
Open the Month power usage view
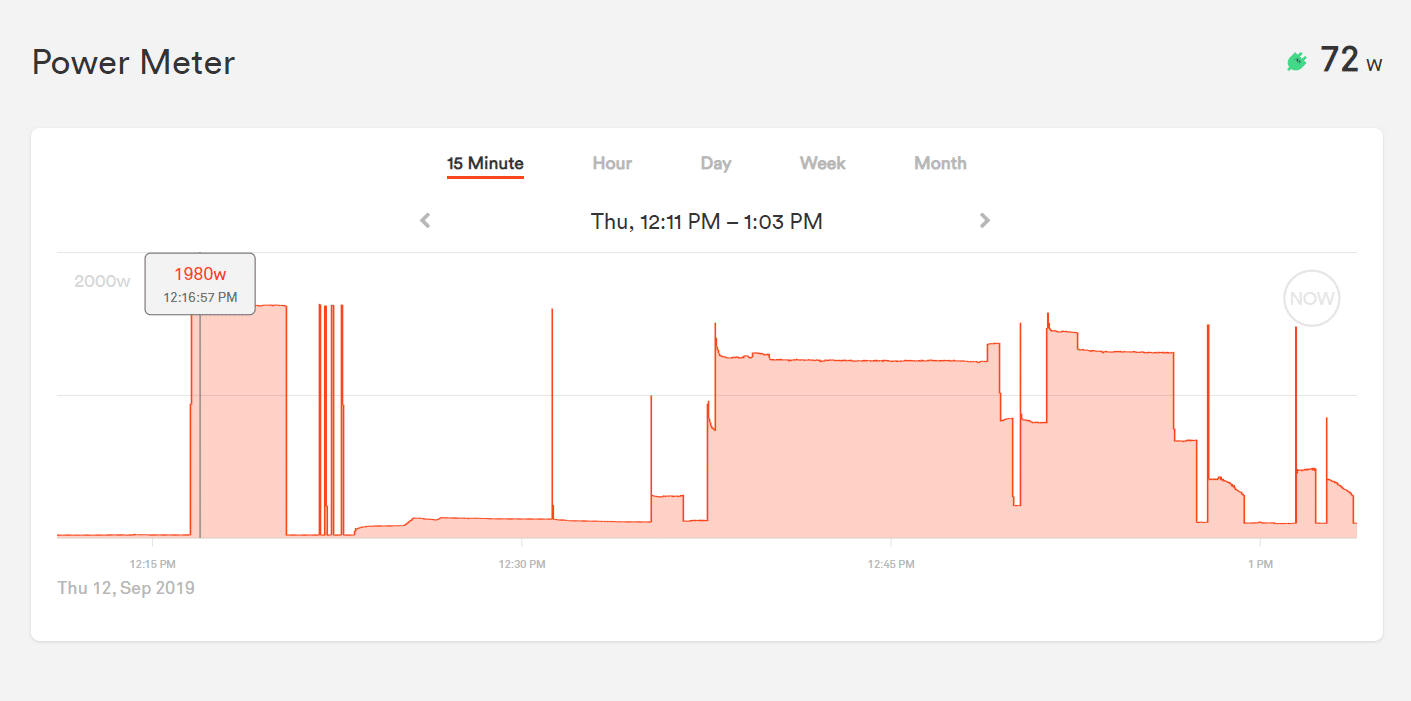click(940, 163)
